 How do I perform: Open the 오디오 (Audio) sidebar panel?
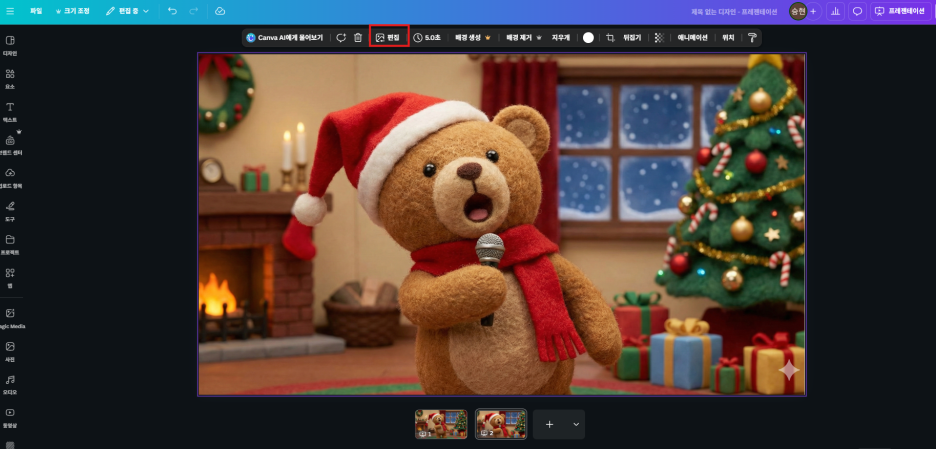[10, 385]
